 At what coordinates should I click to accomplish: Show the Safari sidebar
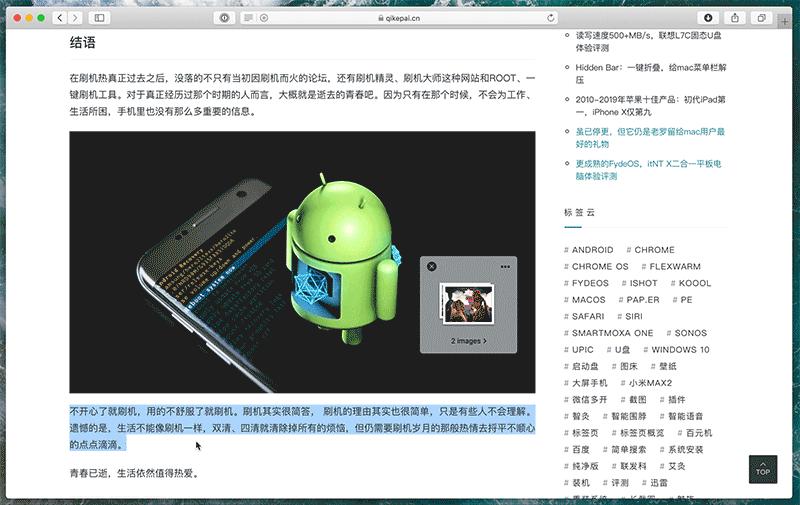pyautogui.click(x=99, y=18)
